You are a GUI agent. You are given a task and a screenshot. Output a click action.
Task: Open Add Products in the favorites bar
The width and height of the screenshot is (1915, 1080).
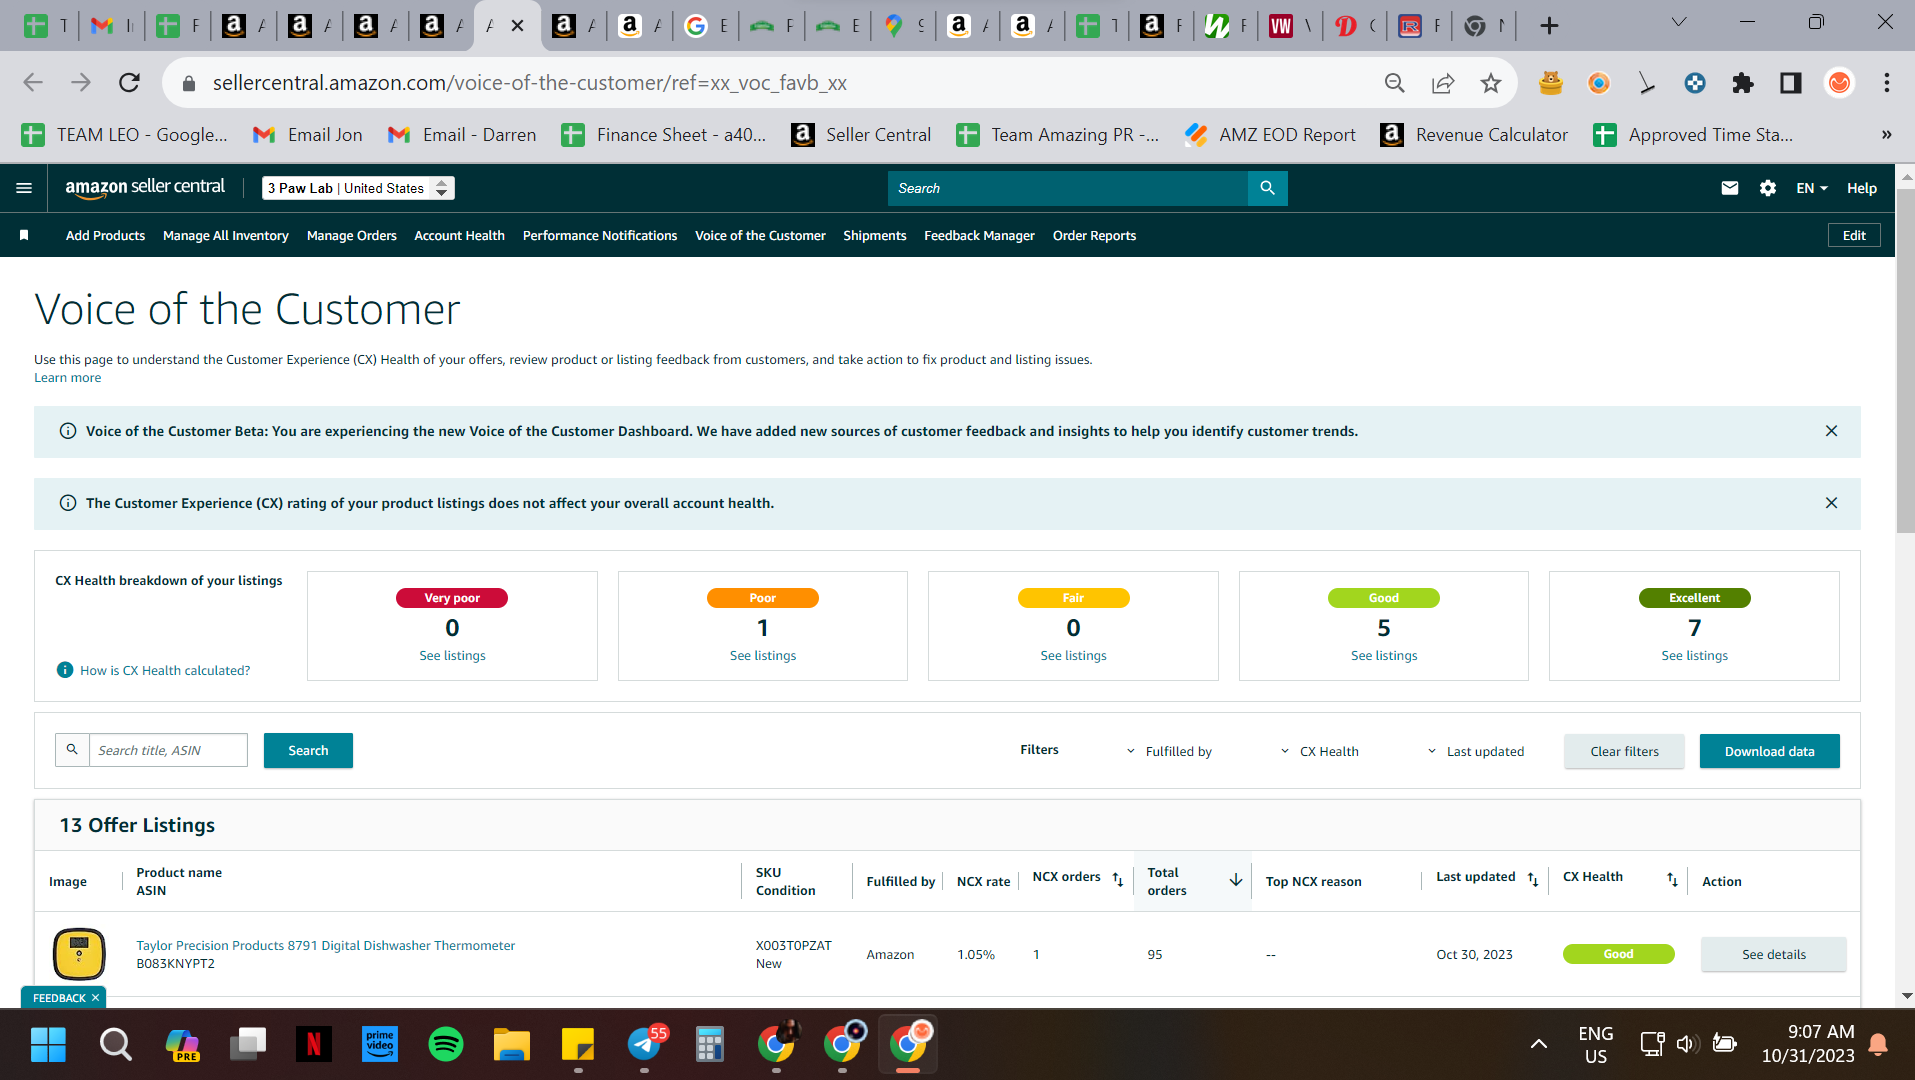click(x=105, y=235)
